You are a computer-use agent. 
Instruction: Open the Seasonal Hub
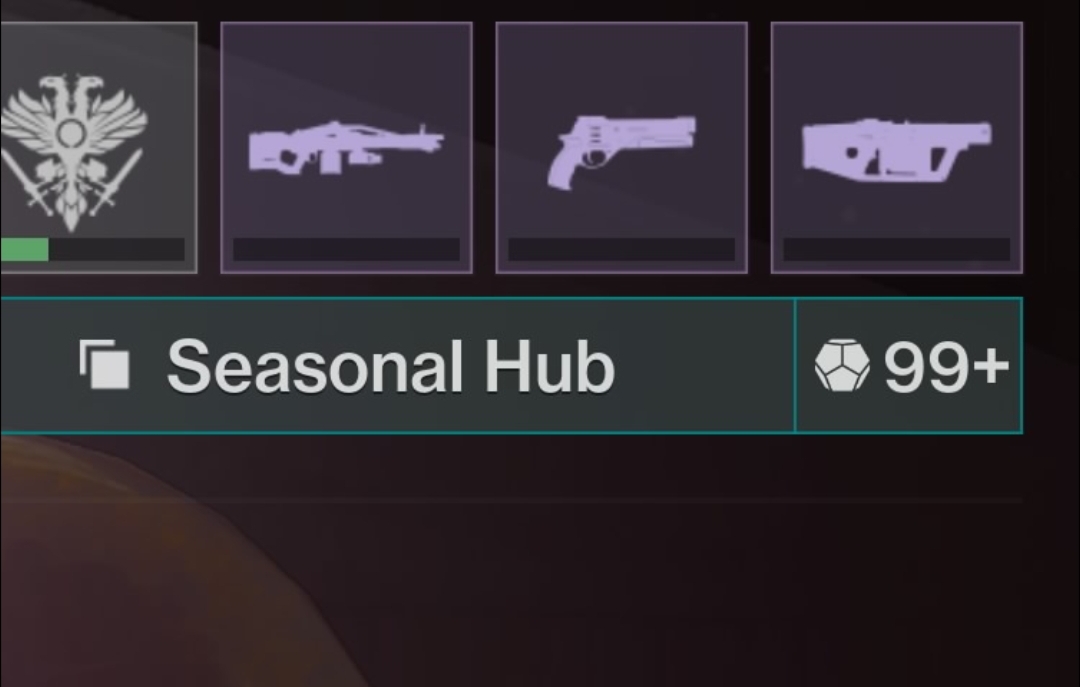pos(397,365)
